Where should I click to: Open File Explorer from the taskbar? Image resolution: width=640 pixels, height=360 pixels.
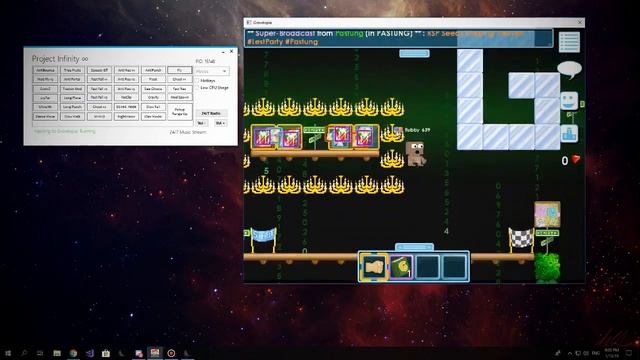[x=57, y=353]
